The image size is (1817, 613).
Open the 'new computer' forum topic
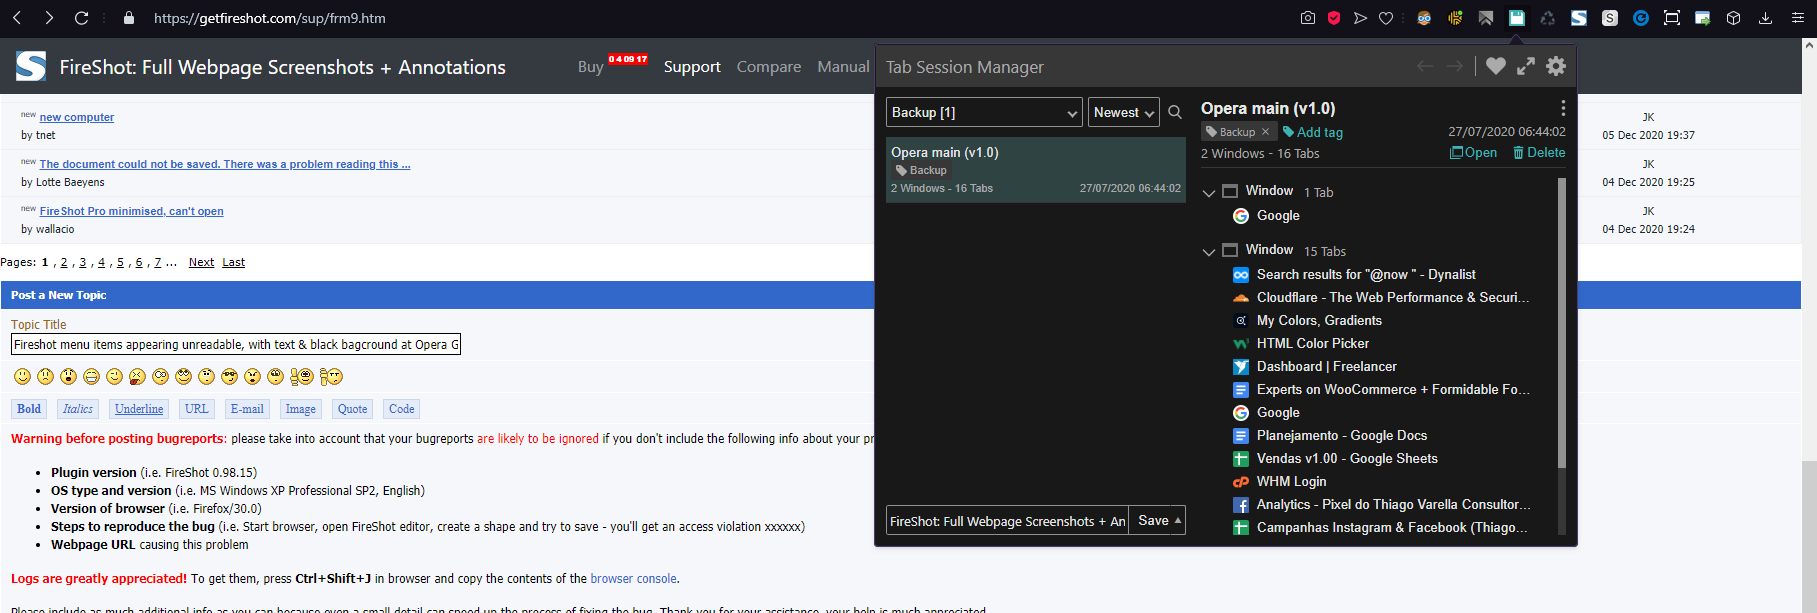pos(77,117)
